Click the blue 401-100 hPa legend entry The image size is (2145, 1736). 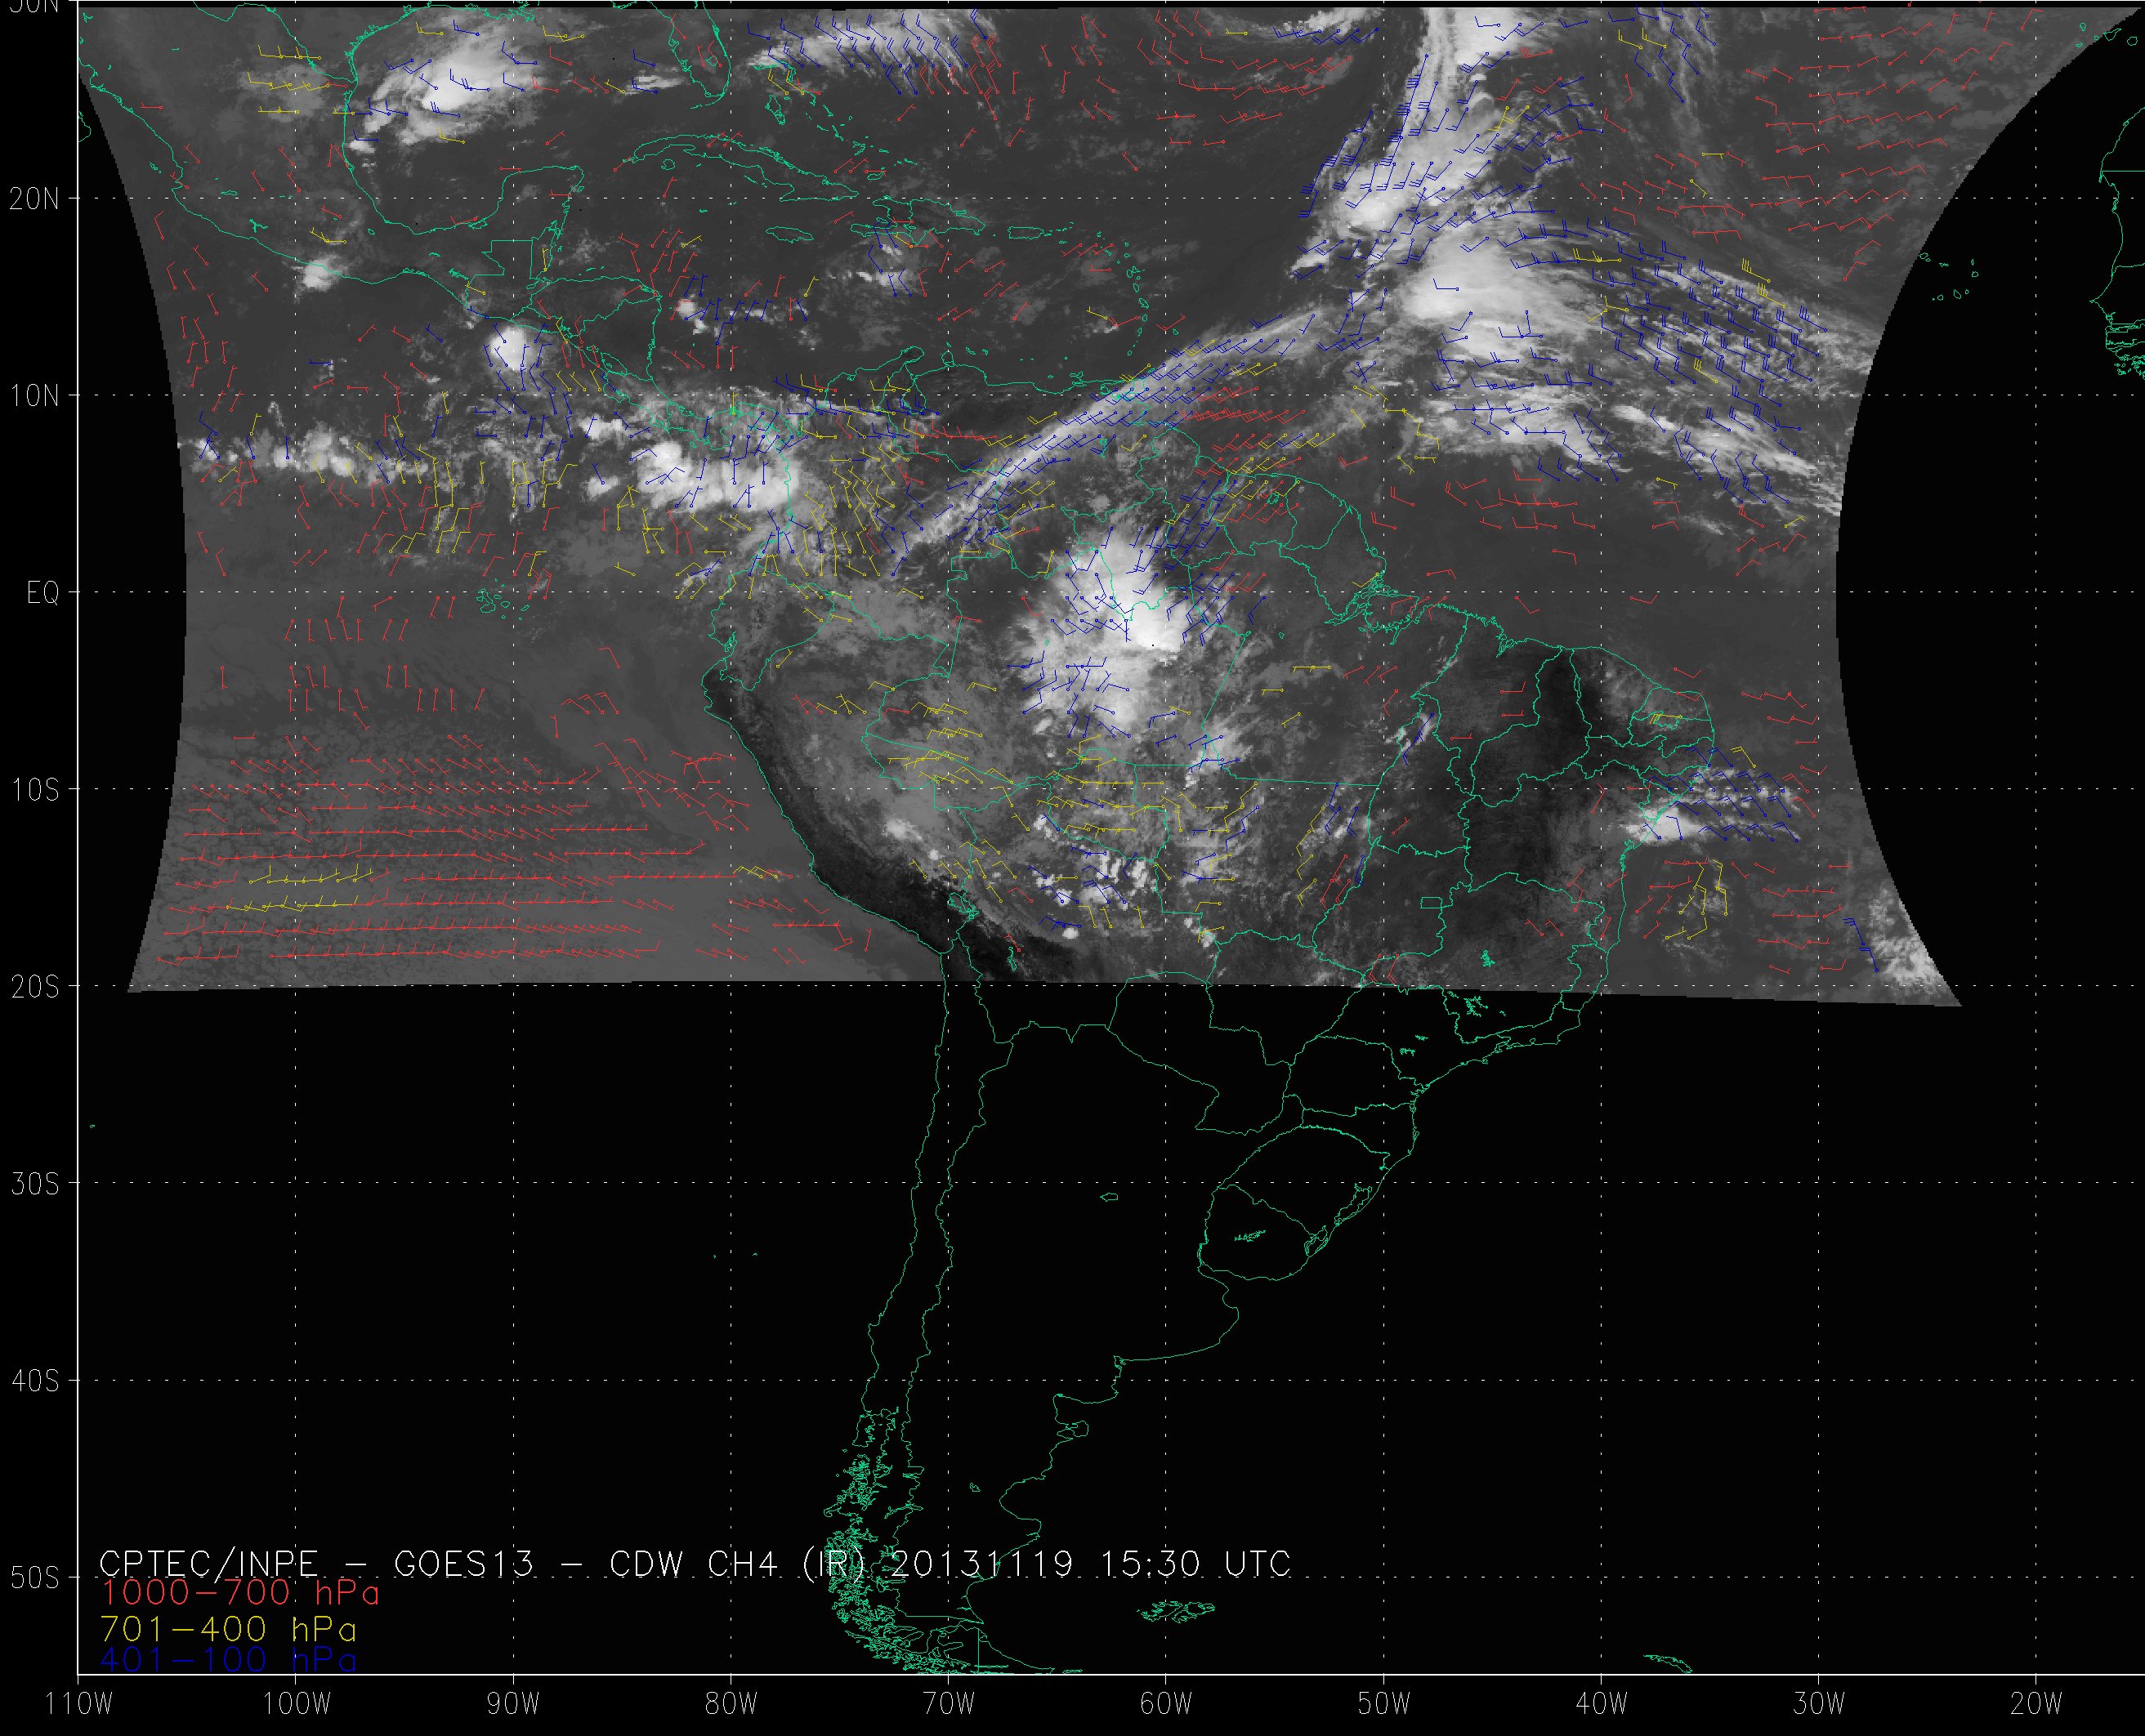click(228, 1659)
